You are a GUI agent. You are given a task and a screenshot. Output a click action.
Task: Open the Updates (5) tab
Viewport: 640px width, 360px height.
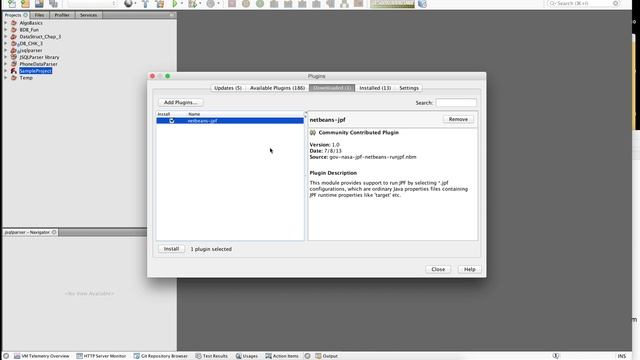[228, 88]
